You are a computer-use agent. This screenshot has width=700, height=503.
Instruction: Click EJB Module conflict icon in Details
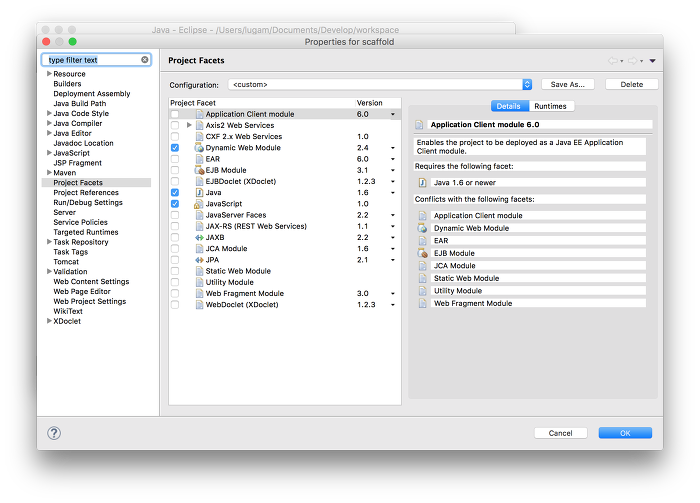(422, 253)
